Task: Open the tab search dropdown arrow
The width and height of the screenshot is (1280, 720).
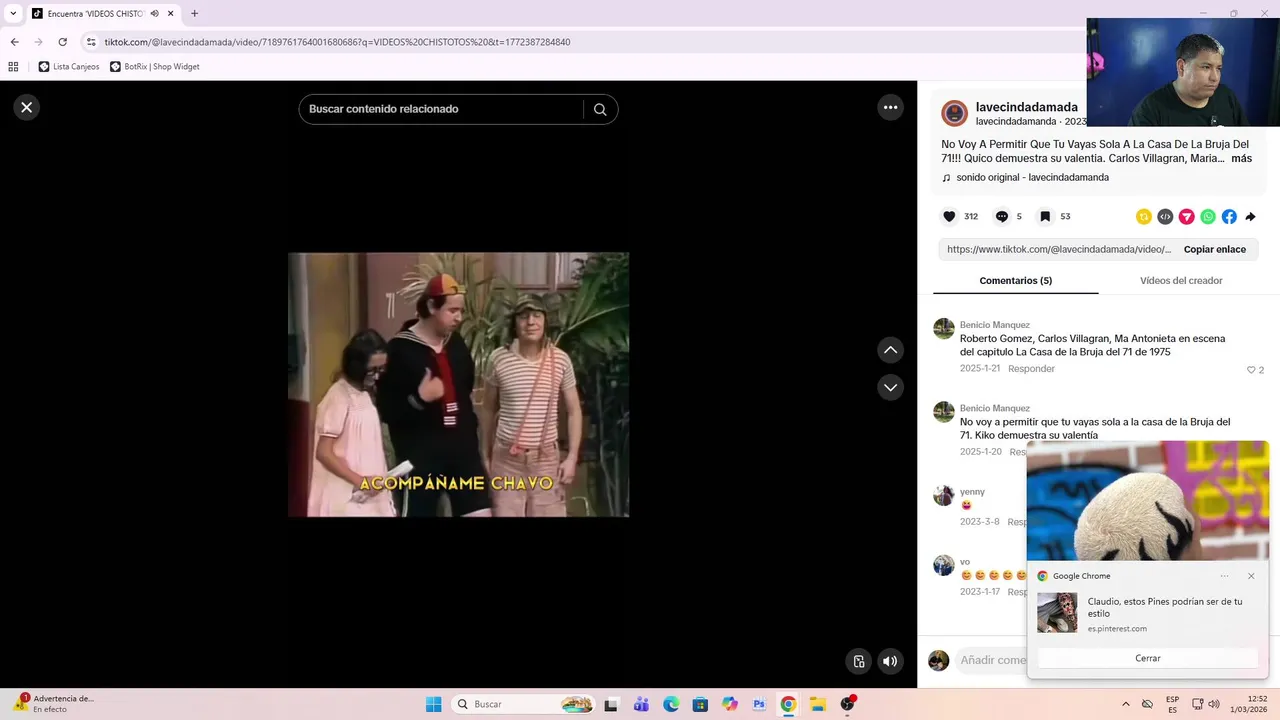Action: tap(13, 14)
